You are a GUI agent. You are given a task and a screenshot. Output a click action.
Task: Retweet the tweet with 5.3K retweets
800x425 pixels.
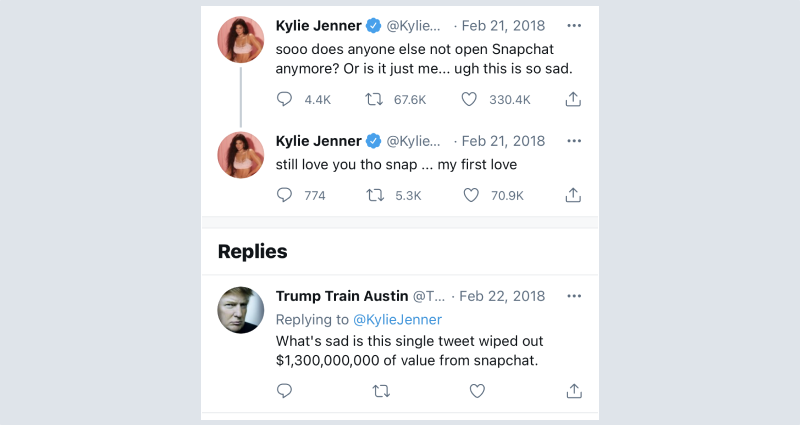376,195
